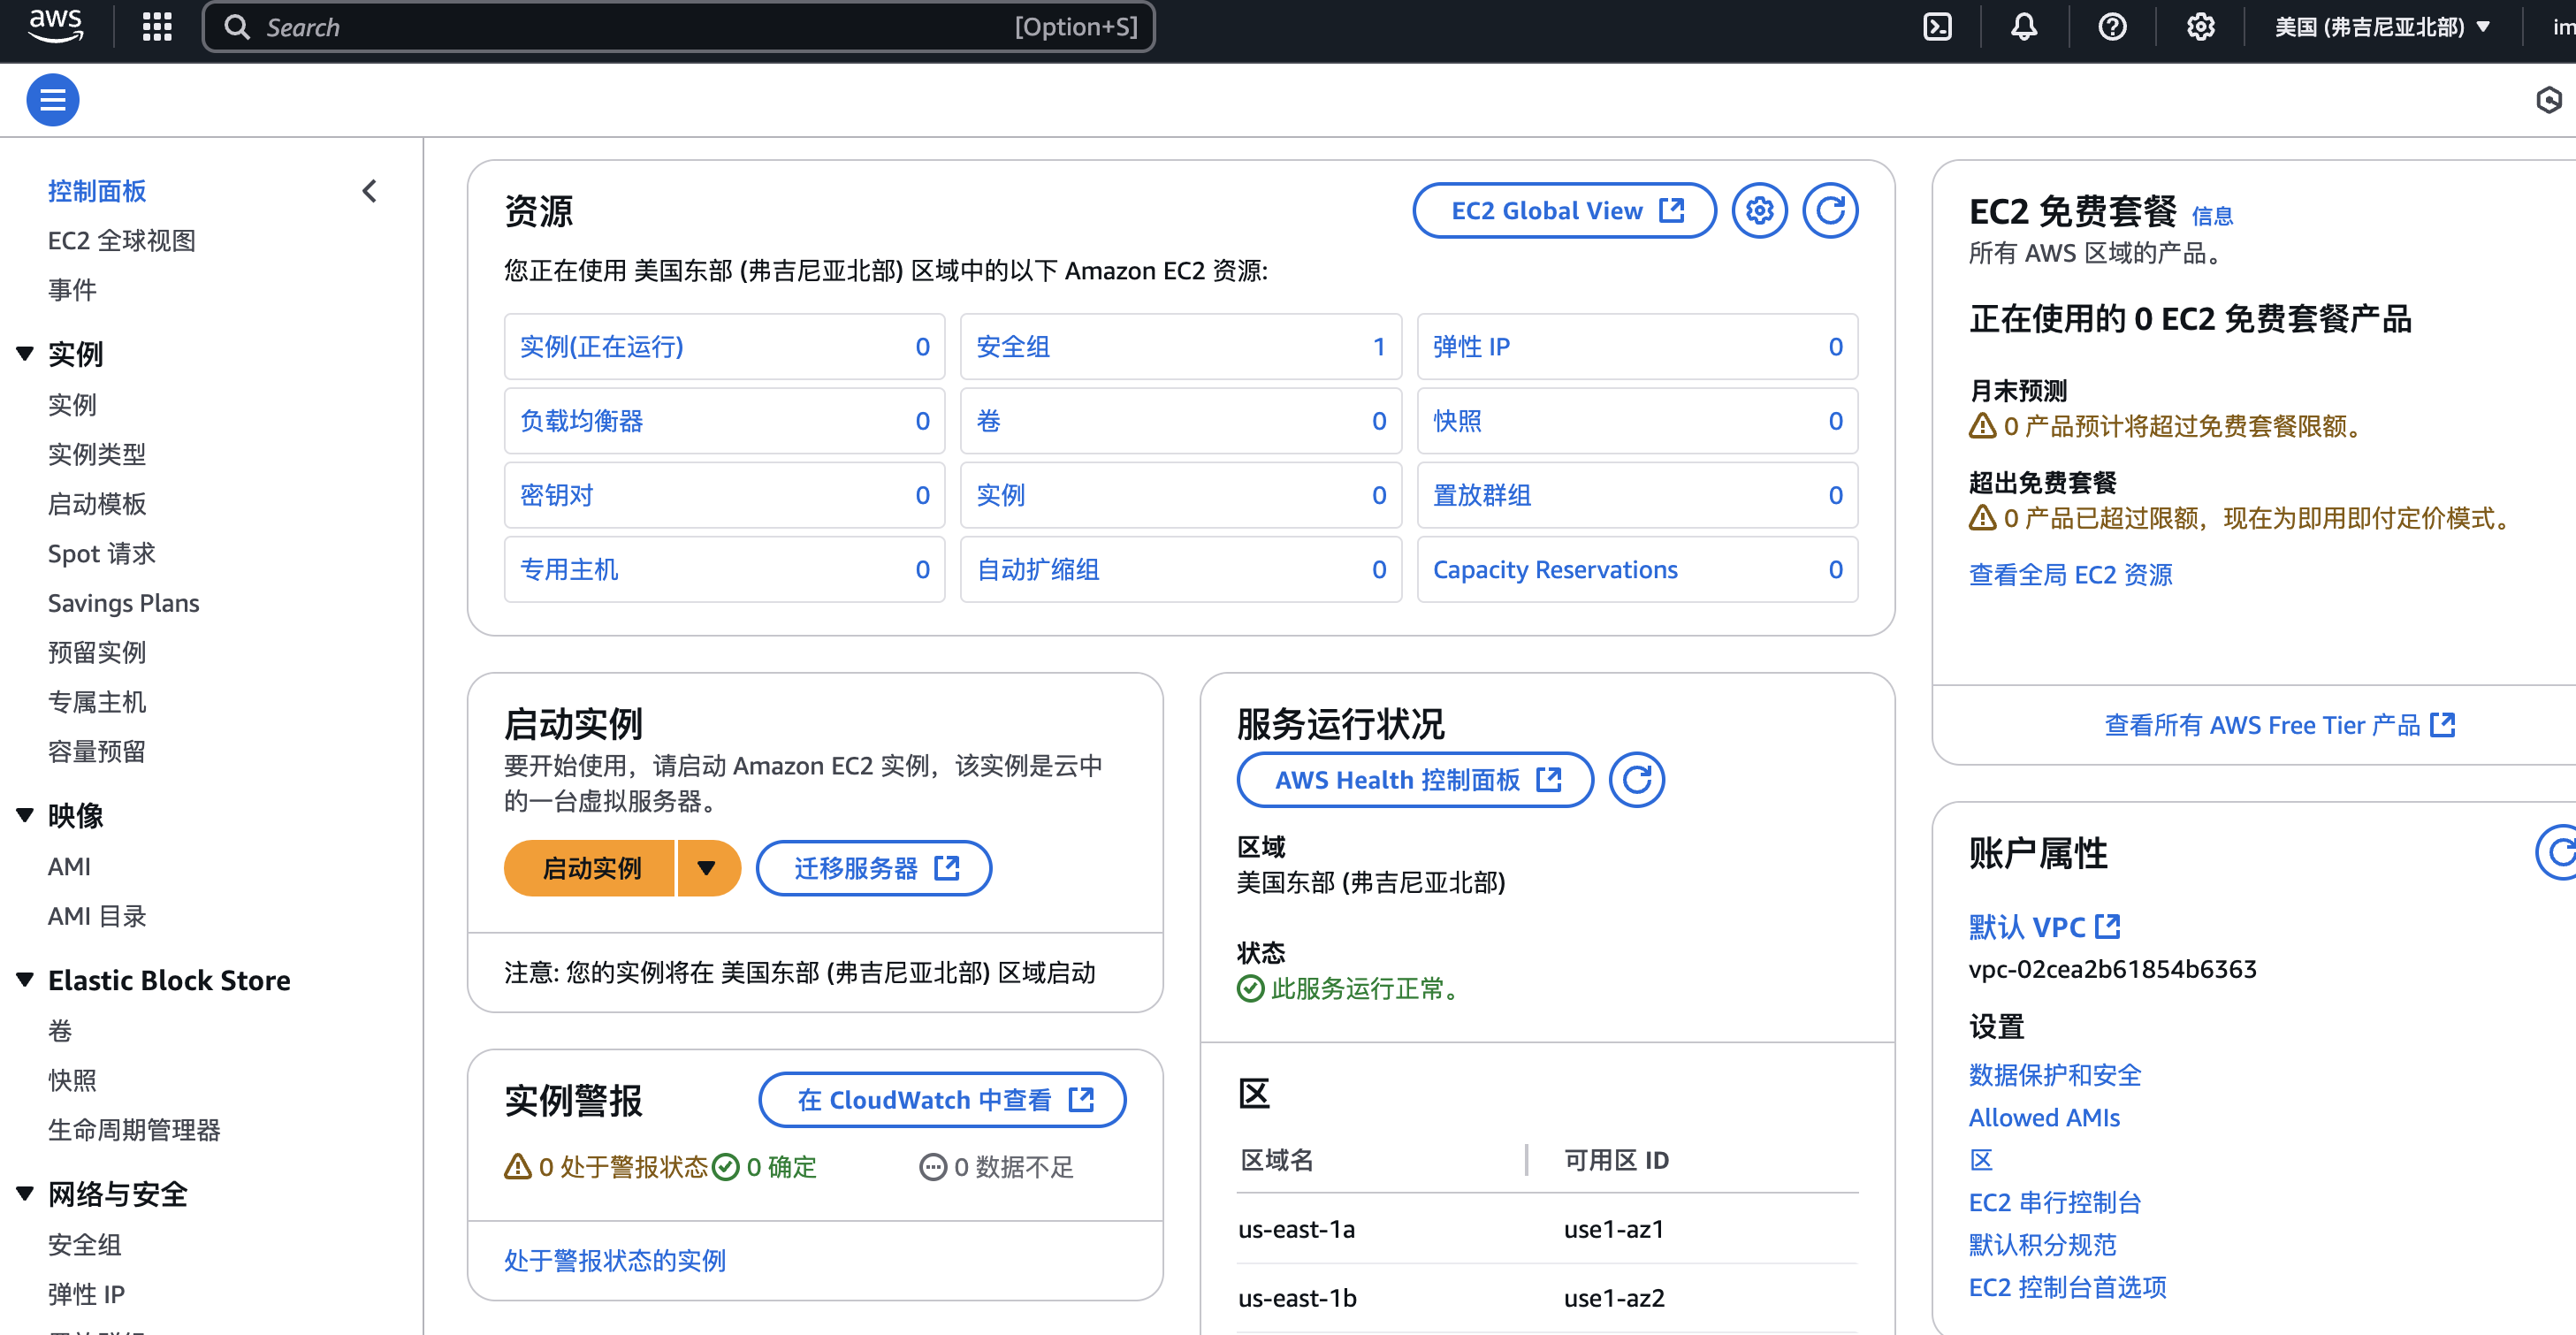Viewport: 2576px width, 1335px height.
Task: Open EC2 全球视图 in the sidebar
Action: (121, 240)
